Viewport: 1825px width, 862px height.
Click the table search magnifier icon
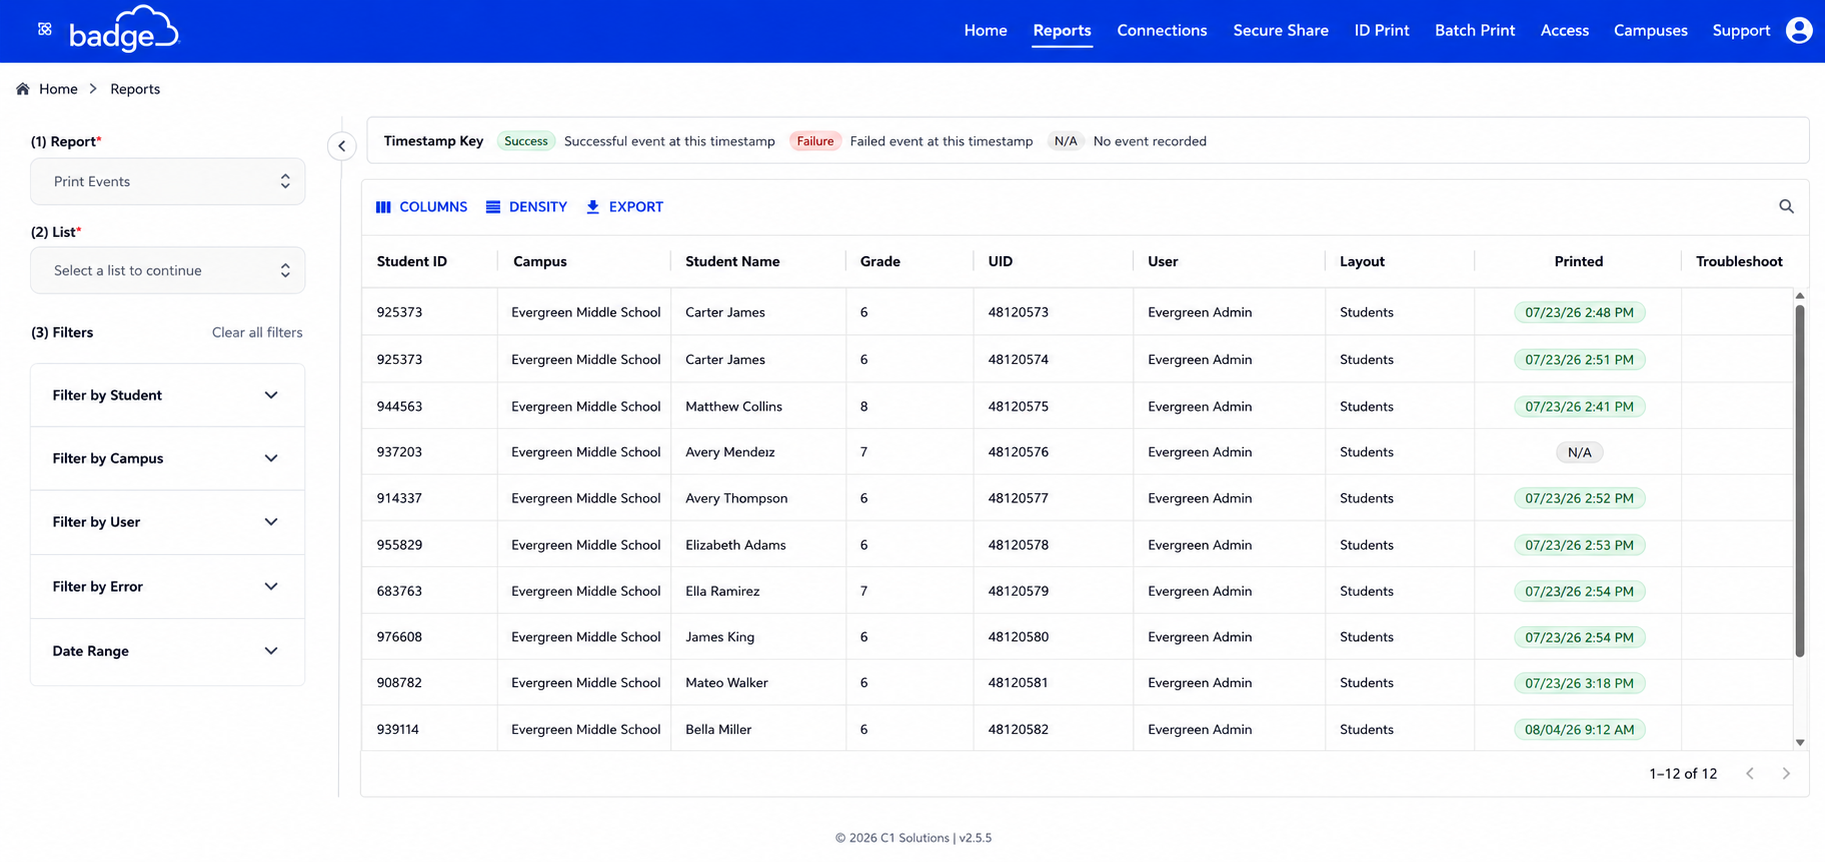click(1786, 206)
